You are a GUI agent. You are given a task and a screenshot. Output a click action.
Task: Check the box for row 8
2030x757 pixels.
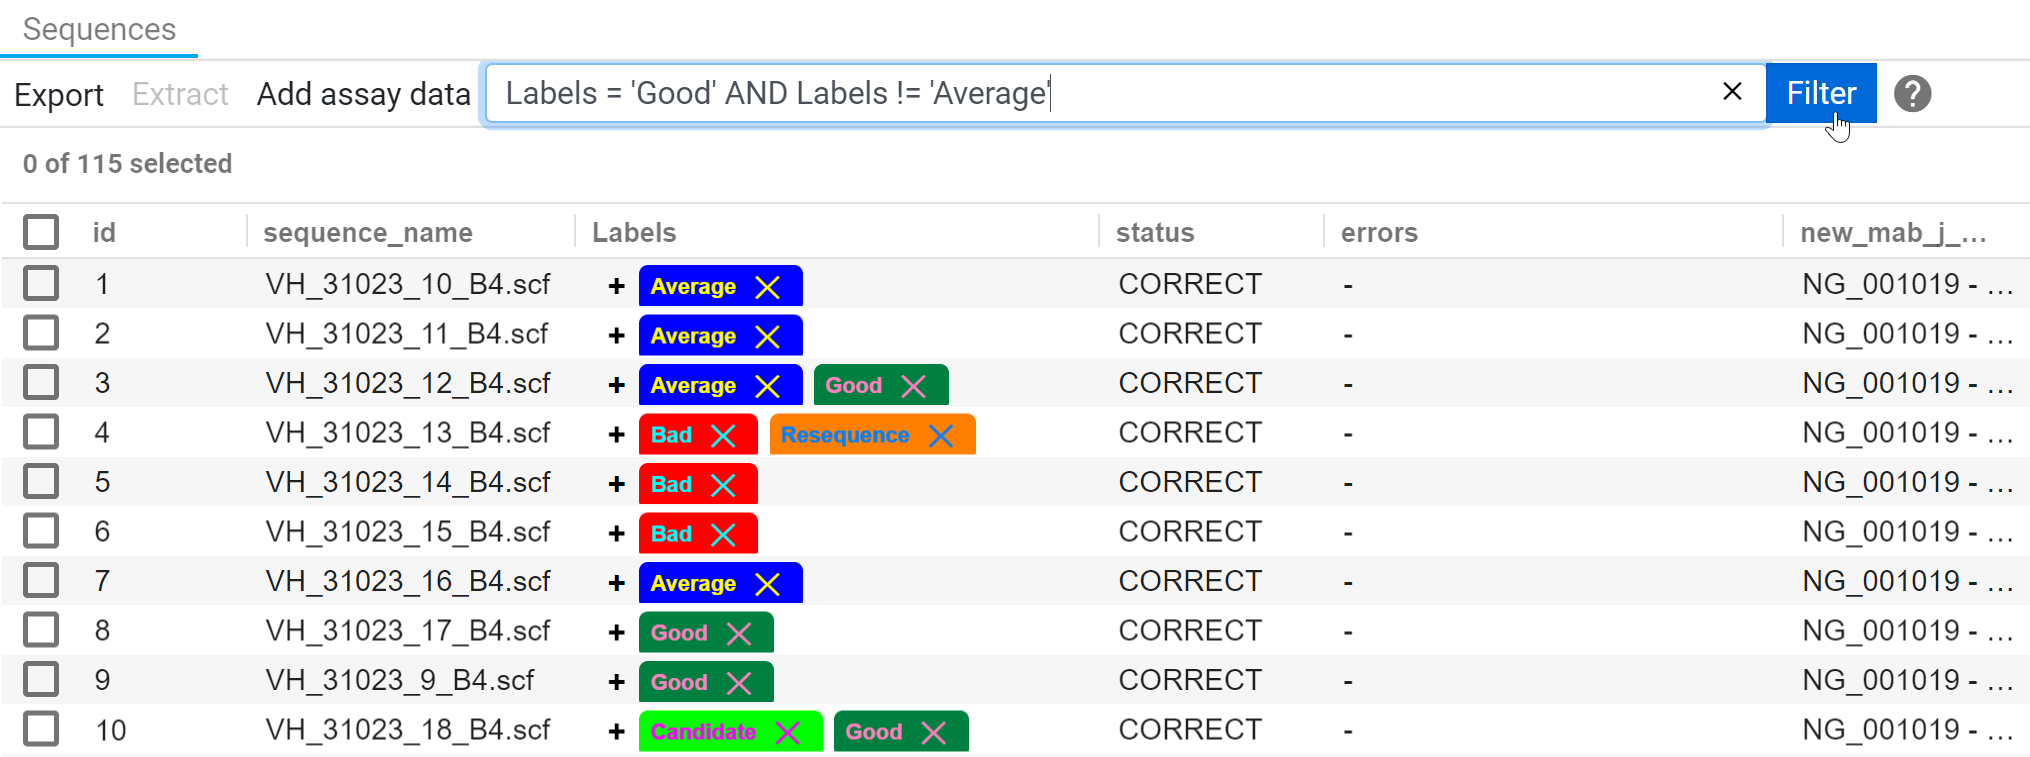coord(41,630)
